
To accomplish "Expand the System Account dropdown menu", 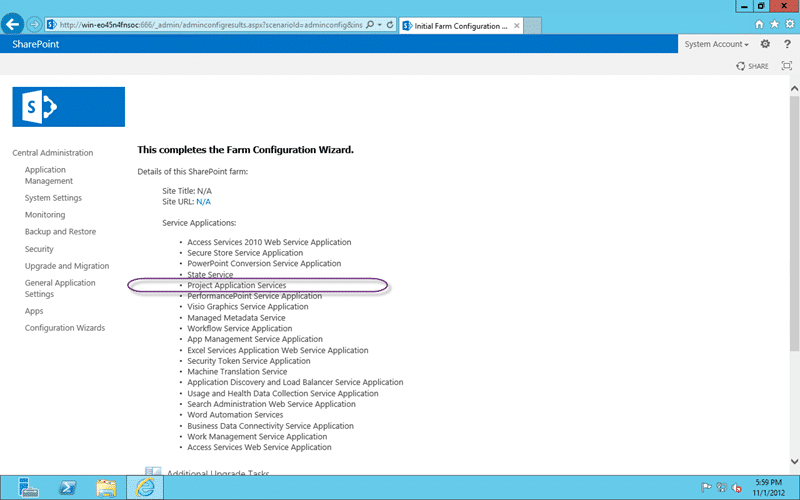I will point(716,44).
